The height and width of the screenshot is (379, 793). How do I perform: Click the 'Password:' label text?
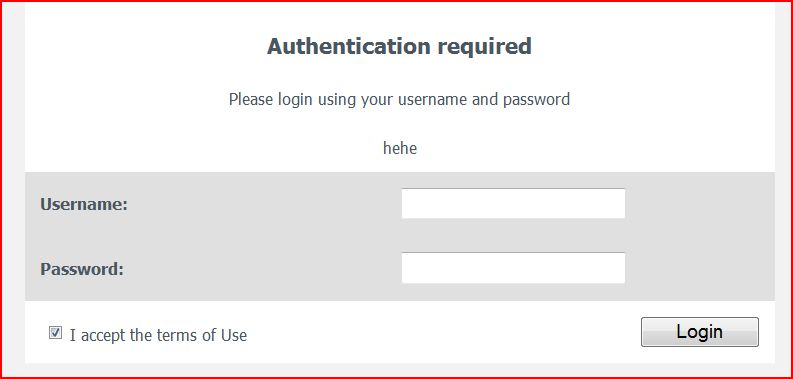tap(82, 269)
